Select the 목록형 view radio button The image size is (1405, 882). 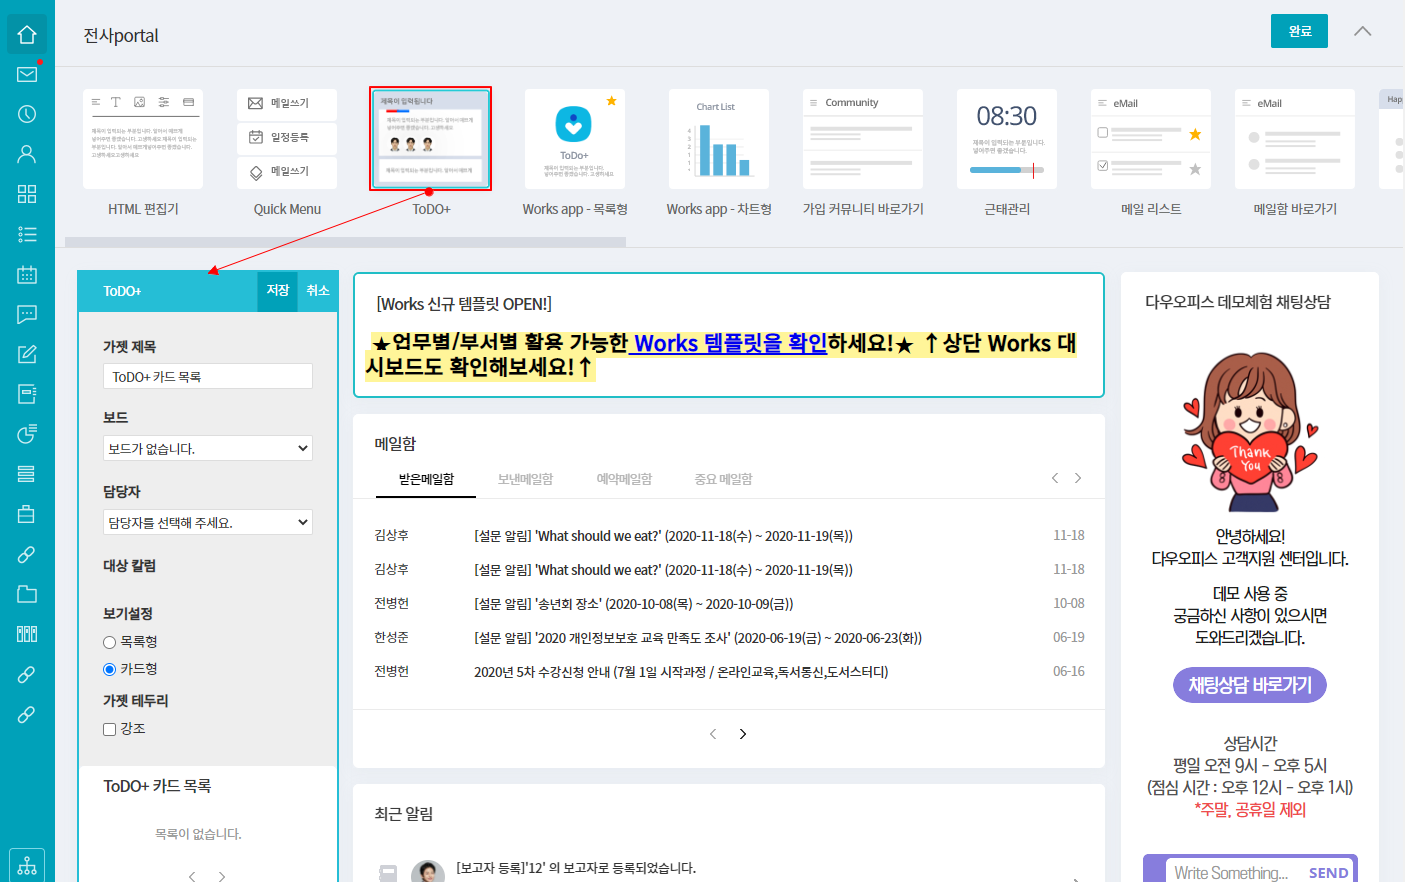(110, 642)
